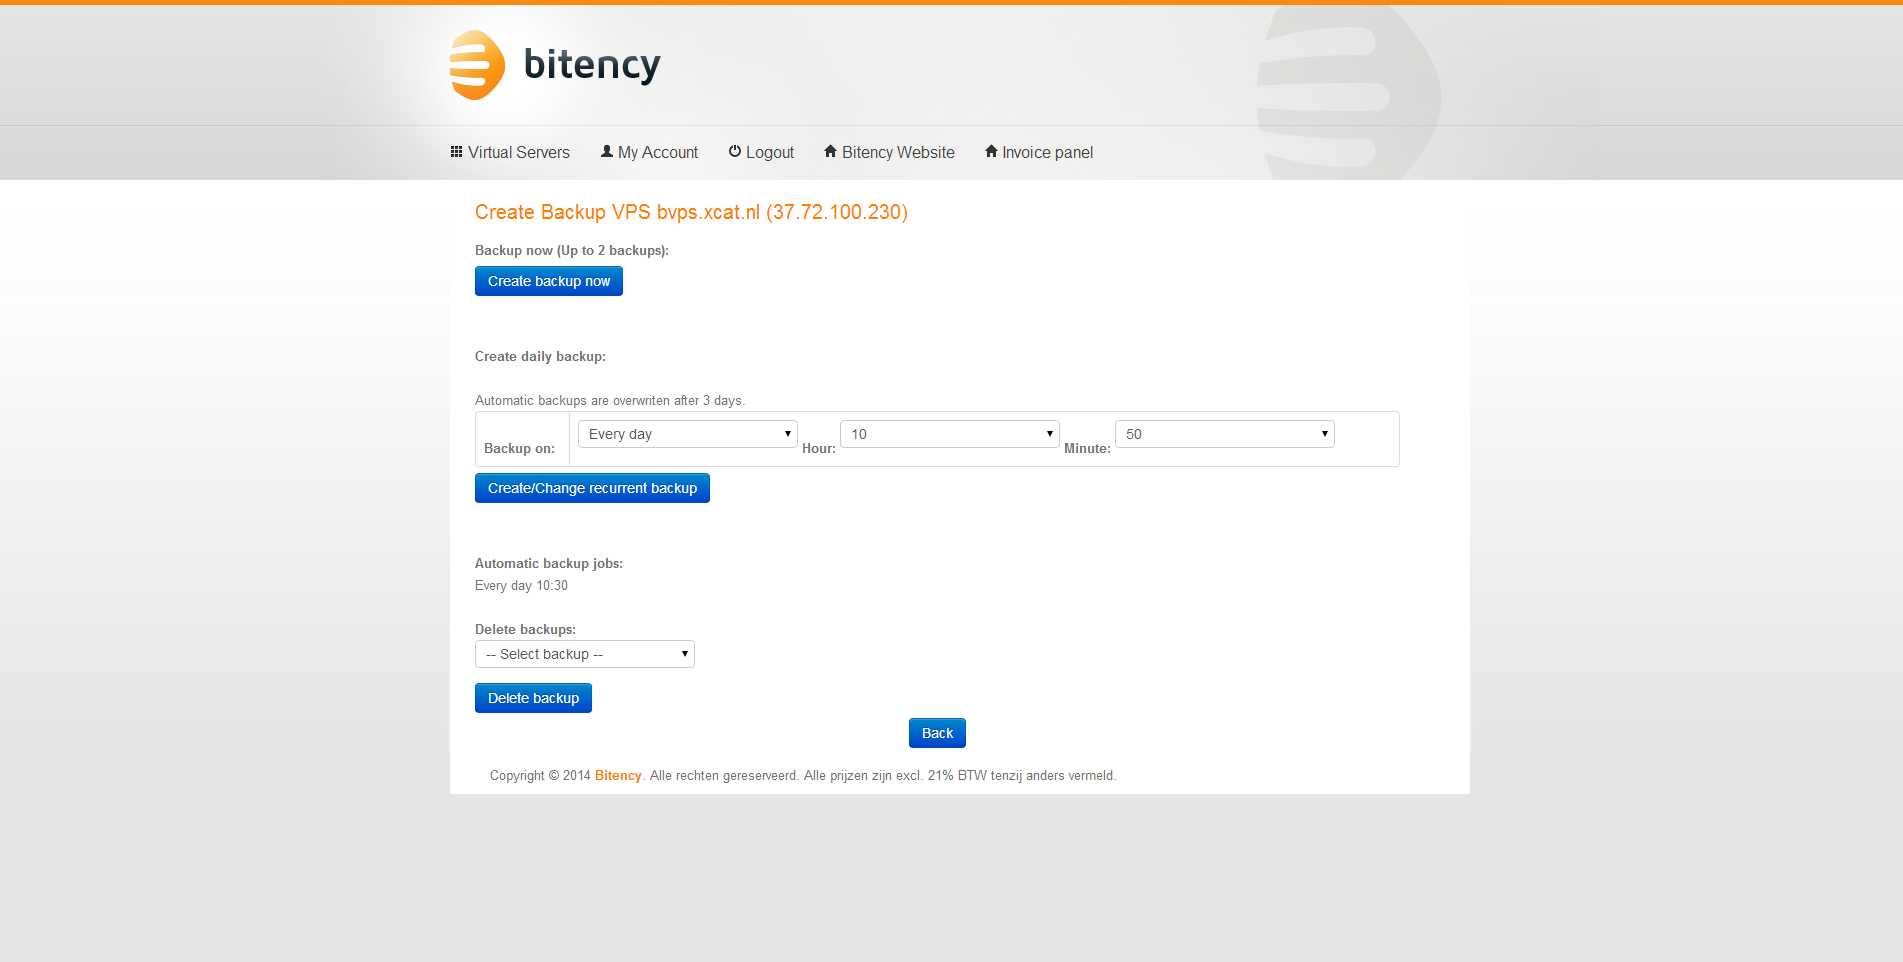
Task: Open the Hour dropdown showing 10
Action: click(949, 434)
